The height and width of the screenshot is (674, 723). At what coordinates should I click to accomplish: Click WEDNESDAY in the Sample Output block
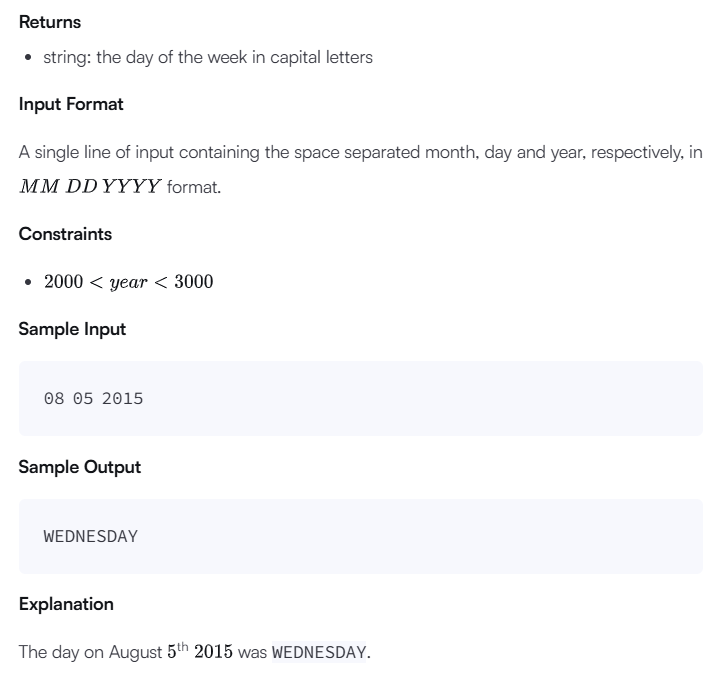tap(91, 537)
